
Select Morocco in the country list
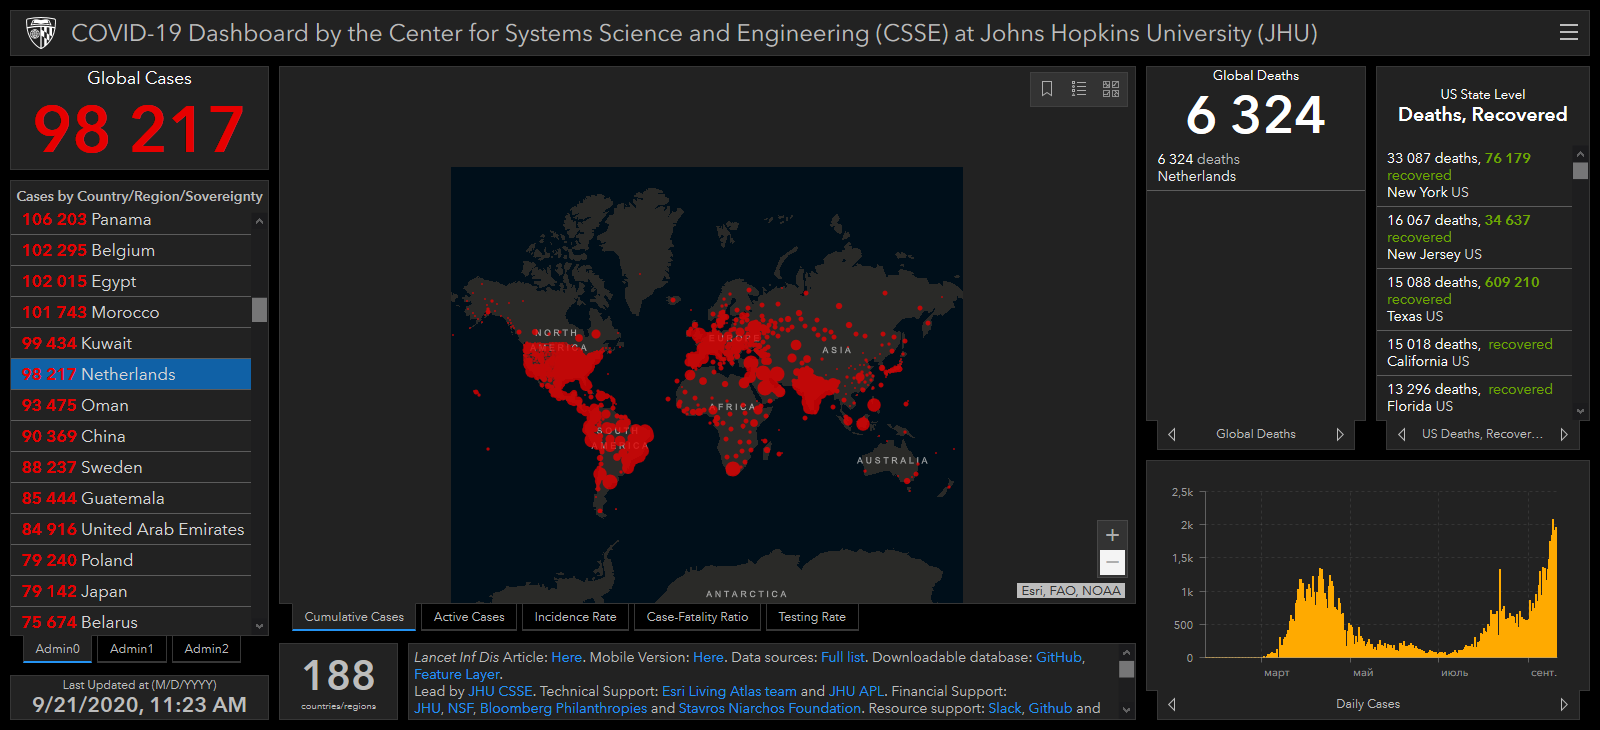(x=131, y=312)
